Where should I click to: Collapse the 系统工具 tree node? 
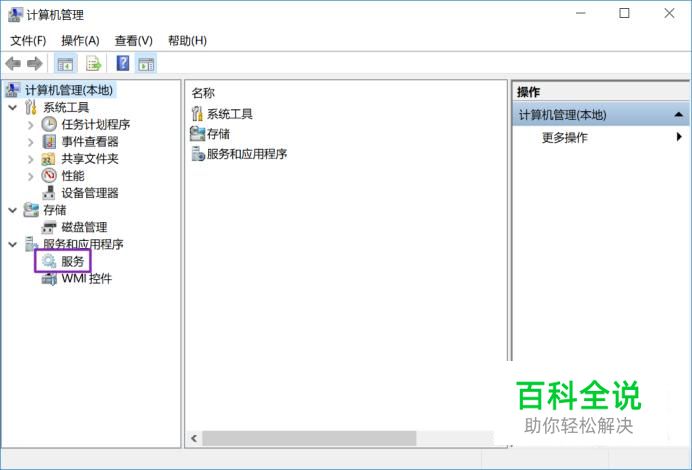pos(12,107)
